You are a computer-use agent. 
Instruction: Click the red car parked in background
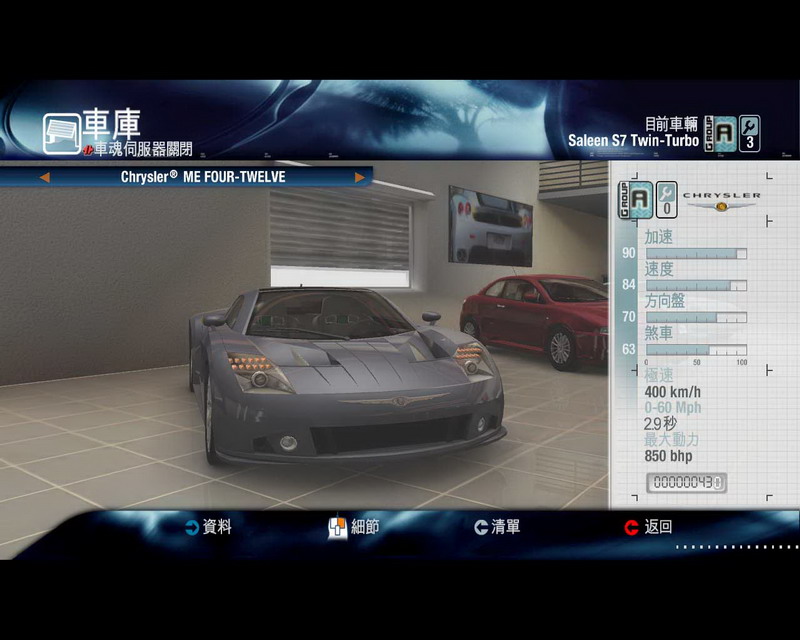tap(535, 315)
